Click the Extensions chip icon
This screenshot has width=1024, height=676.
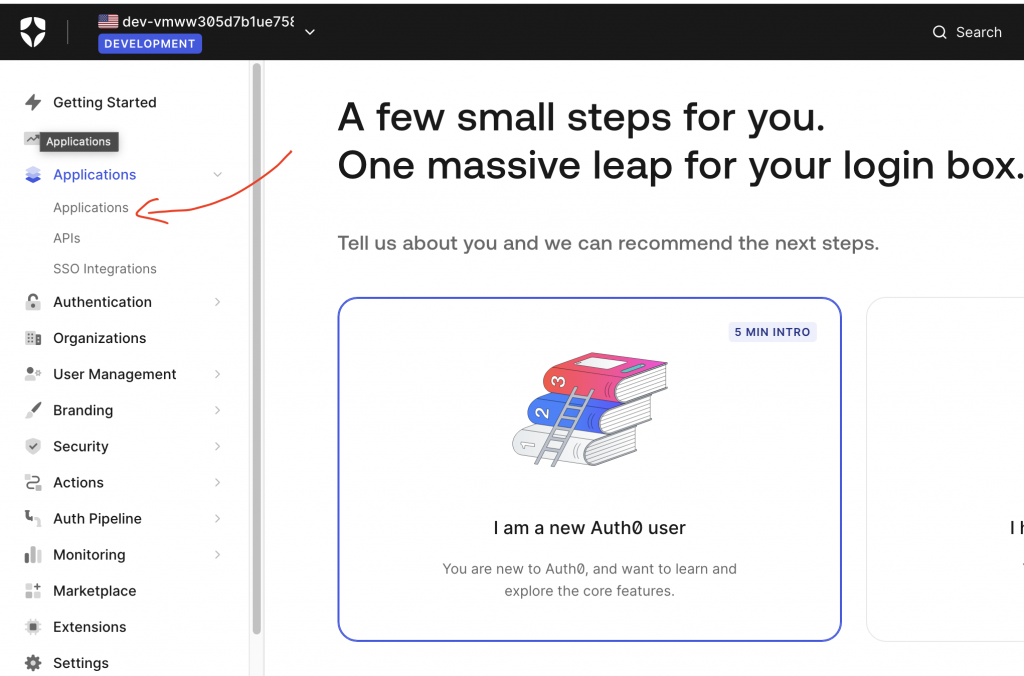tap(33, 627)
